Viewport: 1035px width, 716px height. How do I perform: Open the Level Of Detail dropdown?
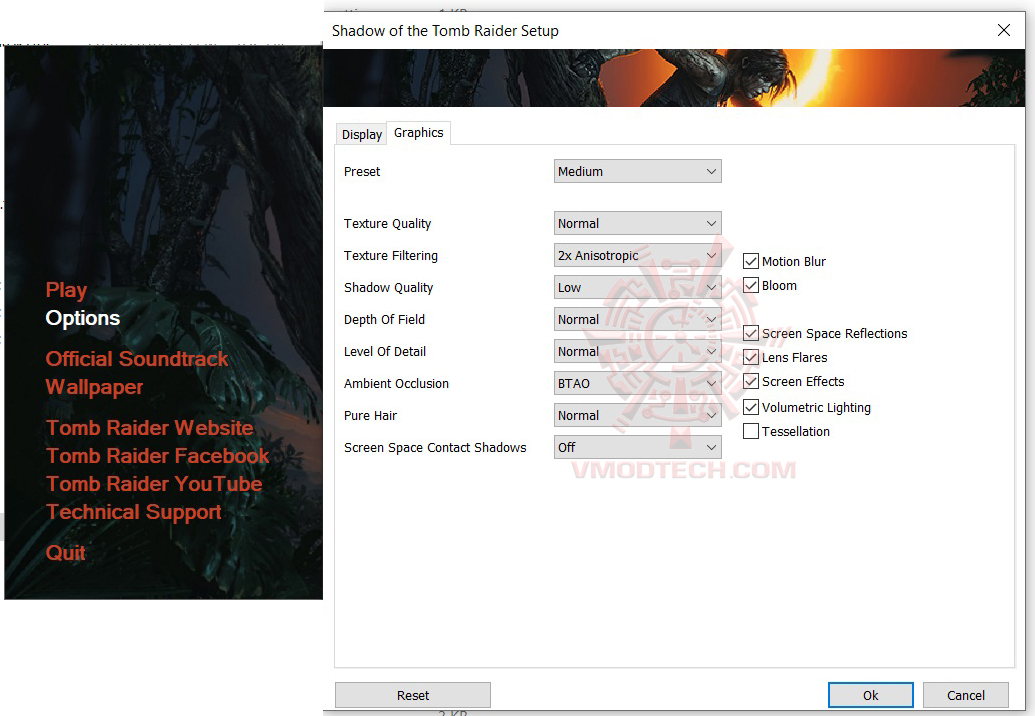(637, 352)
